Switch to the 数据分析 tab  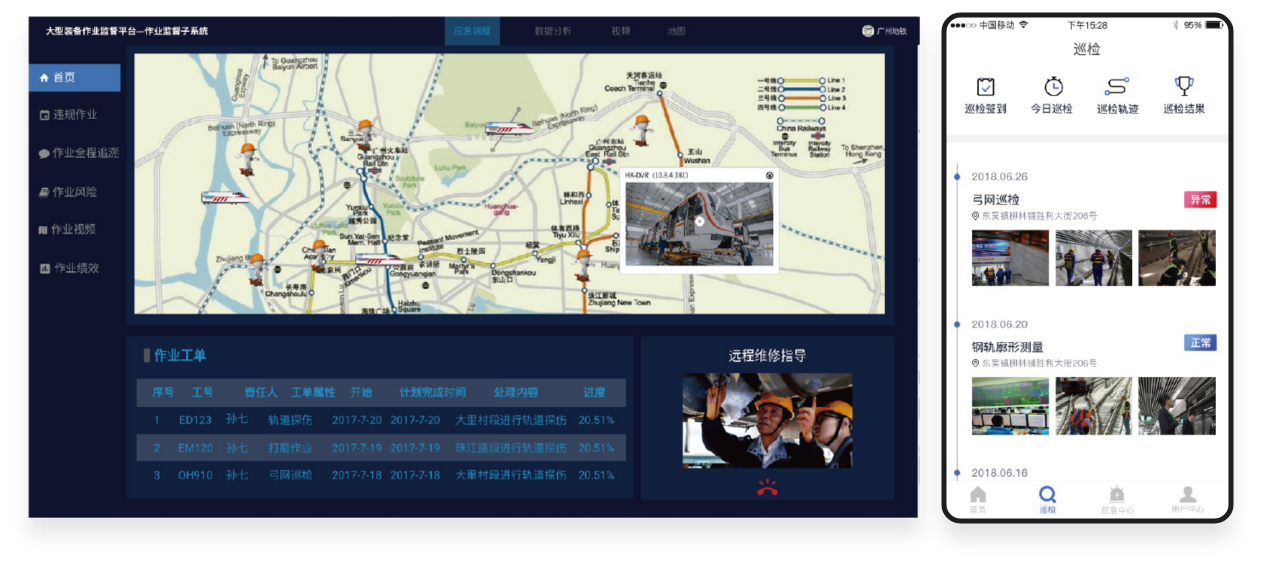point(553,31)
